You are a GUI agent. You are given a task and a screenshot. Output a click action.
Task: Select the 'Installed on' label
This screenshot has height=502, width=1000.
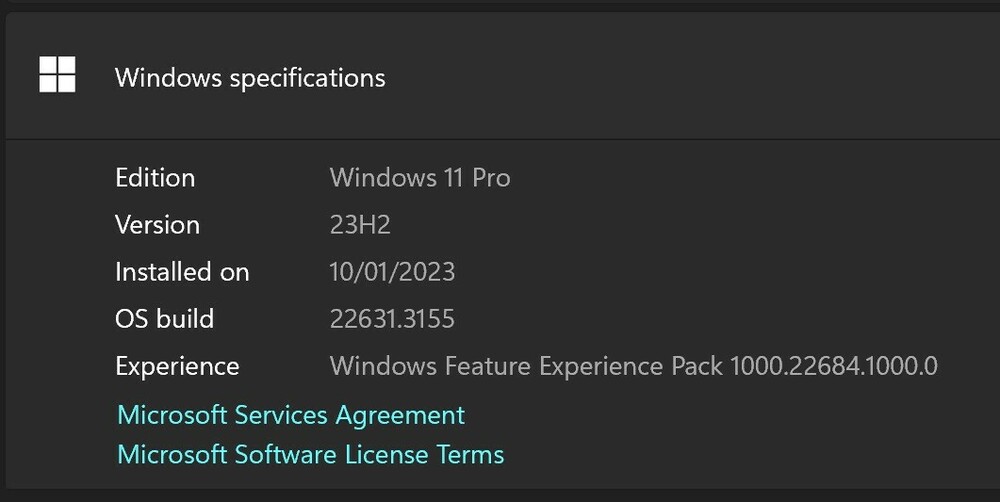point(182,272)
